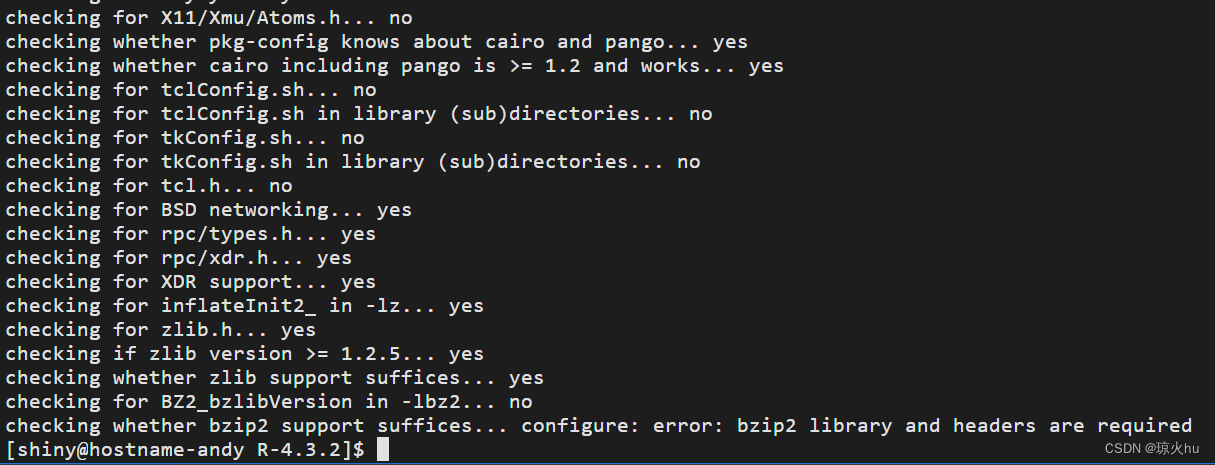Click the "checking for tclConfig.sh... no" line
This screenshot has width=1215, height=465.
[190, 90]
